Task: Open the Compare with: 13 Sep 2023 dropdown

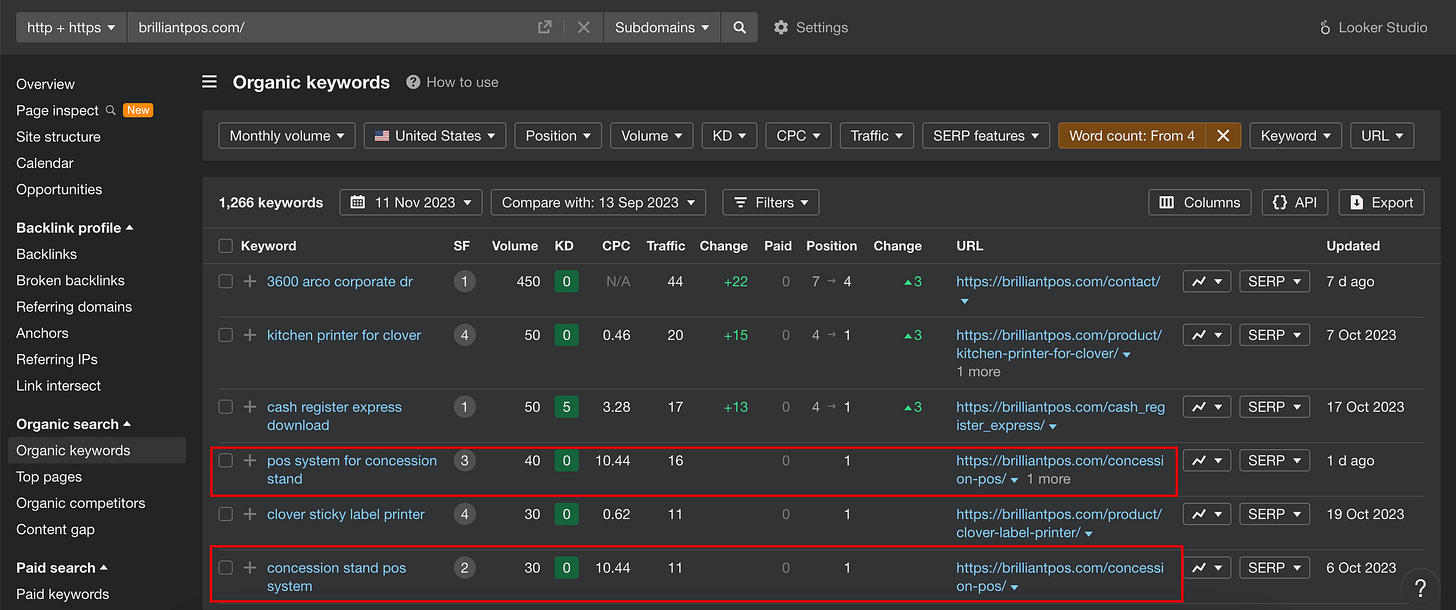Action: click(x=598, y=202)
